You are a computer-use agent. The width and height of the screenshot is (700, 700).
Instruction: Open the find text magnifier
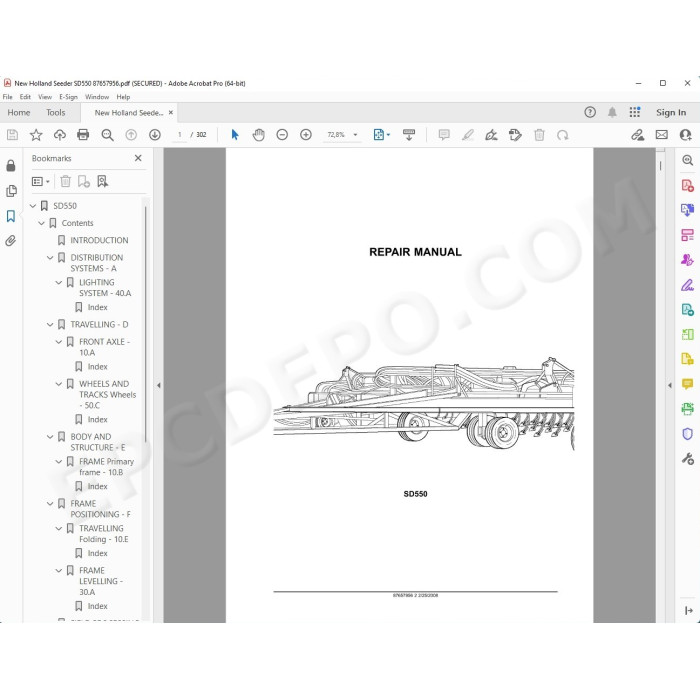[107, 135]
